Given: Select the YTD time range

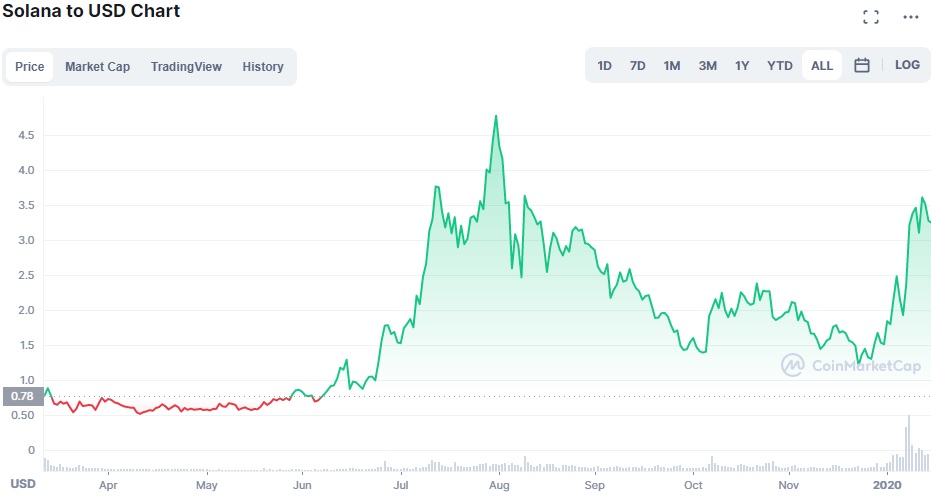Looking at the screenshot, I should [780, 65].
